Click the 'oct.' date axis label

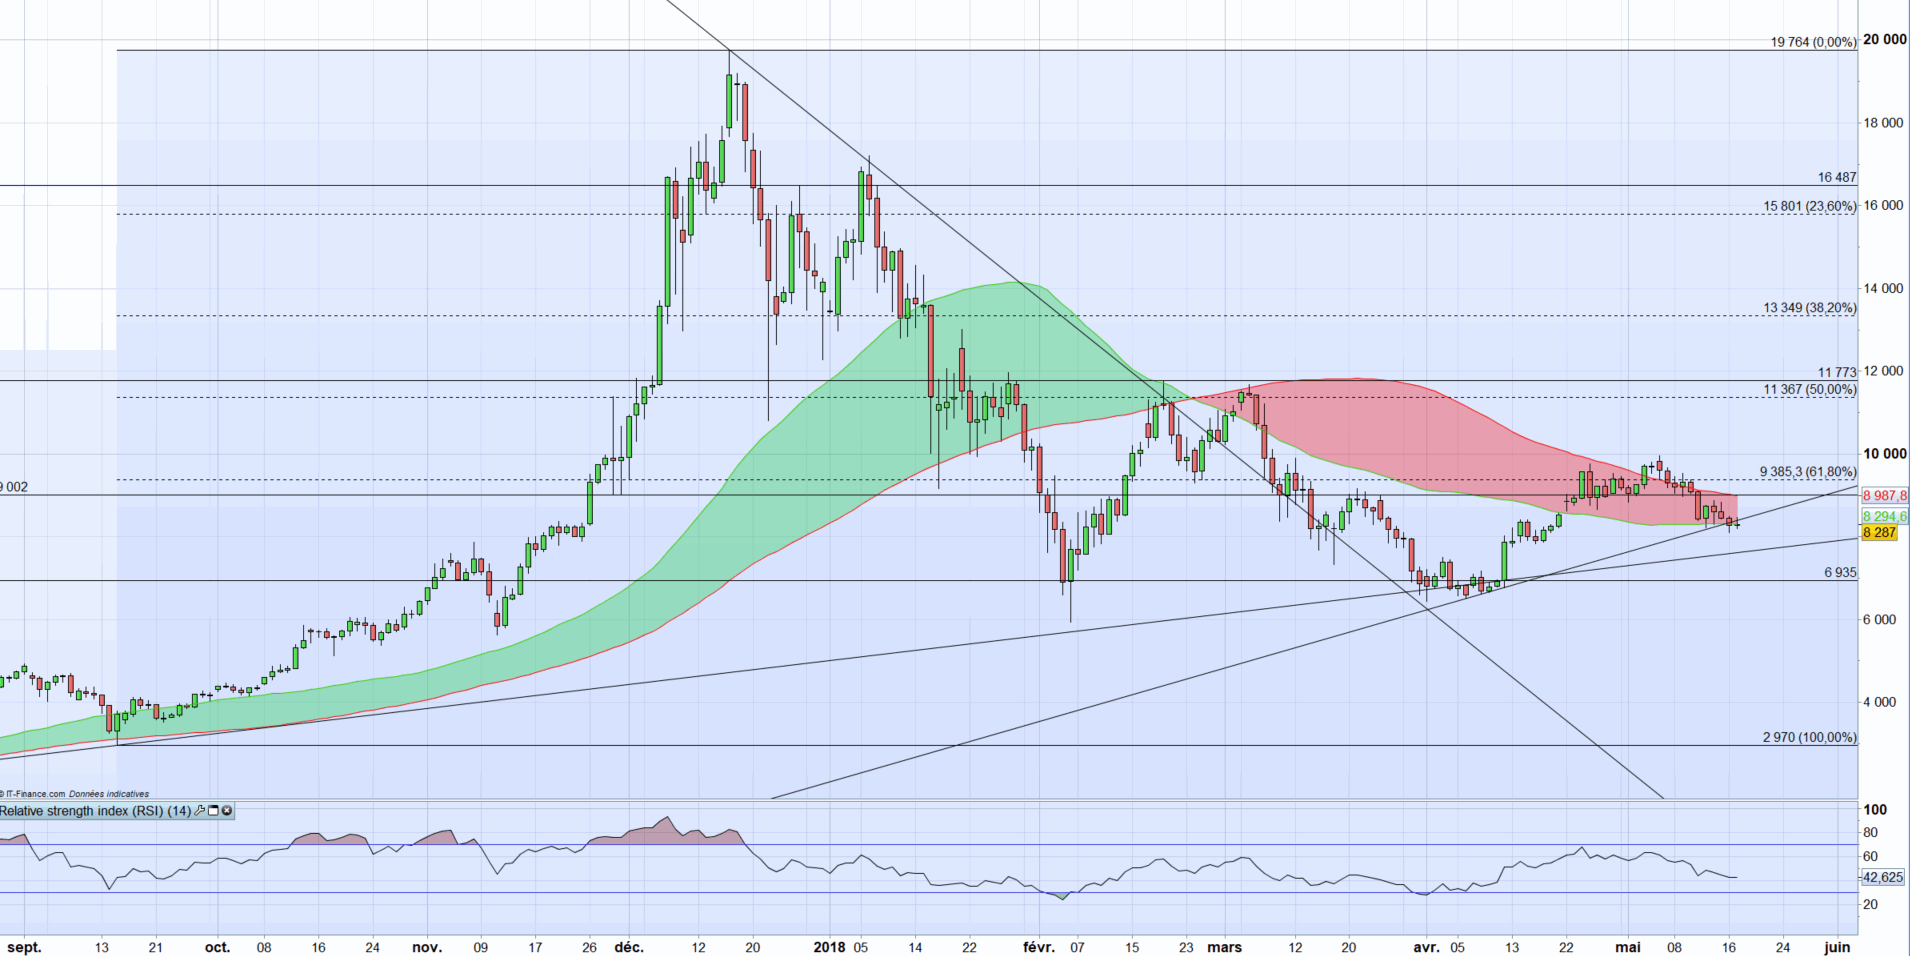tap(217, 947)
